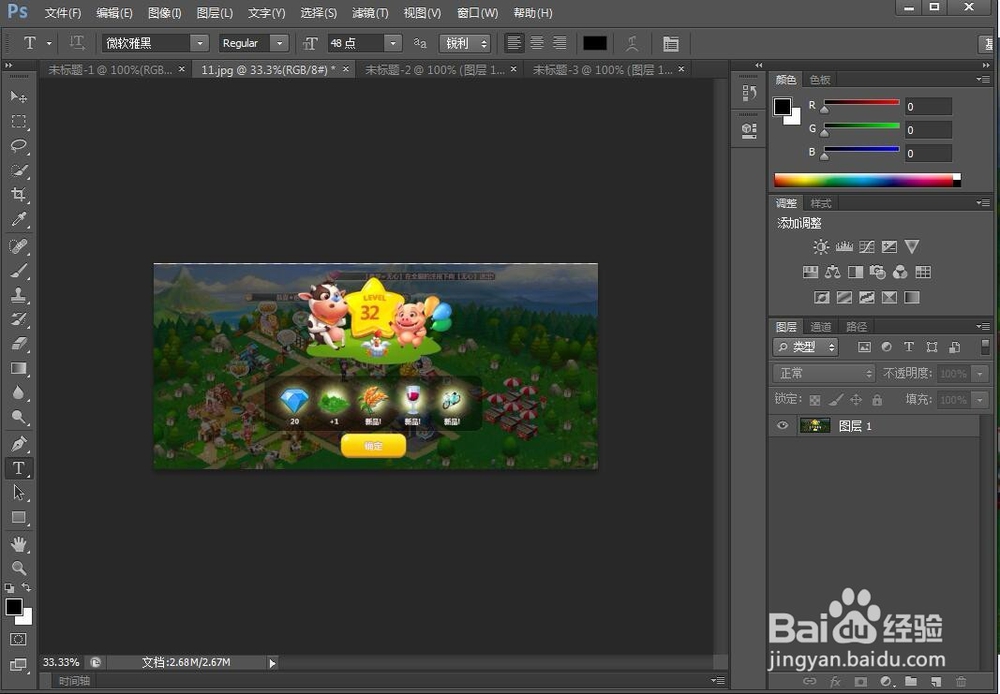
Task: Select the Spot Healing Brush tool
Action: (x=18, y=246)
